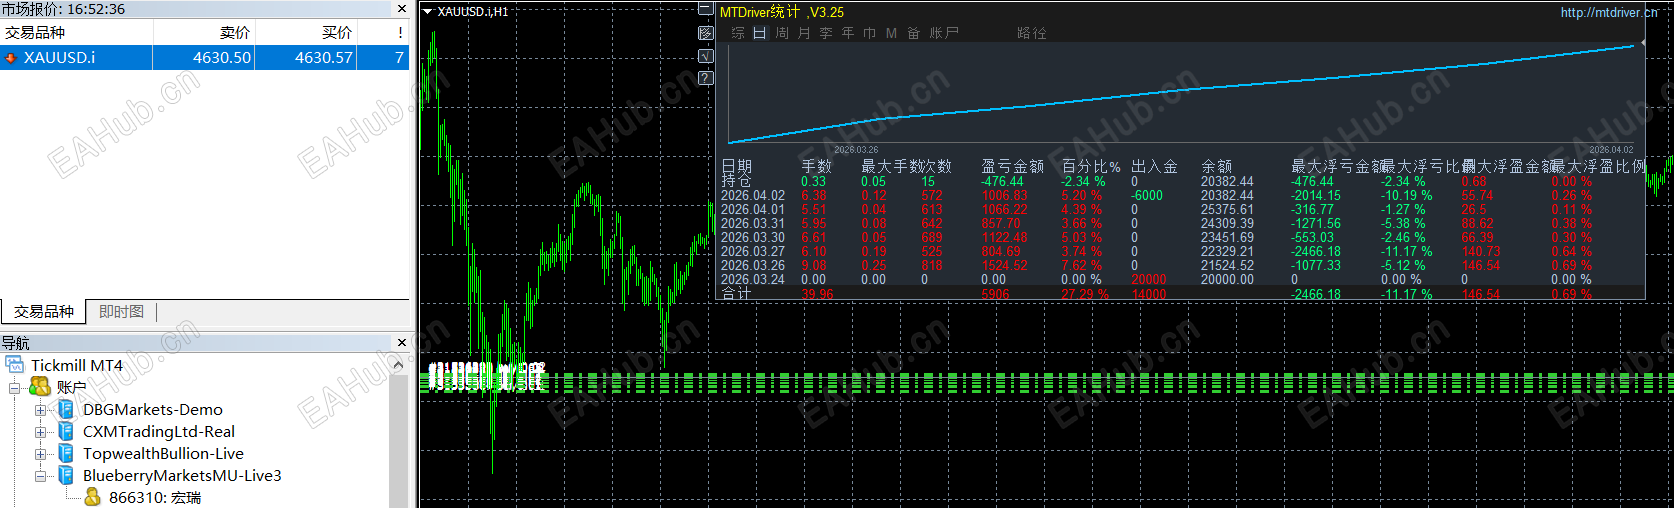The height and width of the screenshot is (508, 1674).
Task: Switch to the 即时图 tab
Action: pyautogui.click(x=121, y=312)
